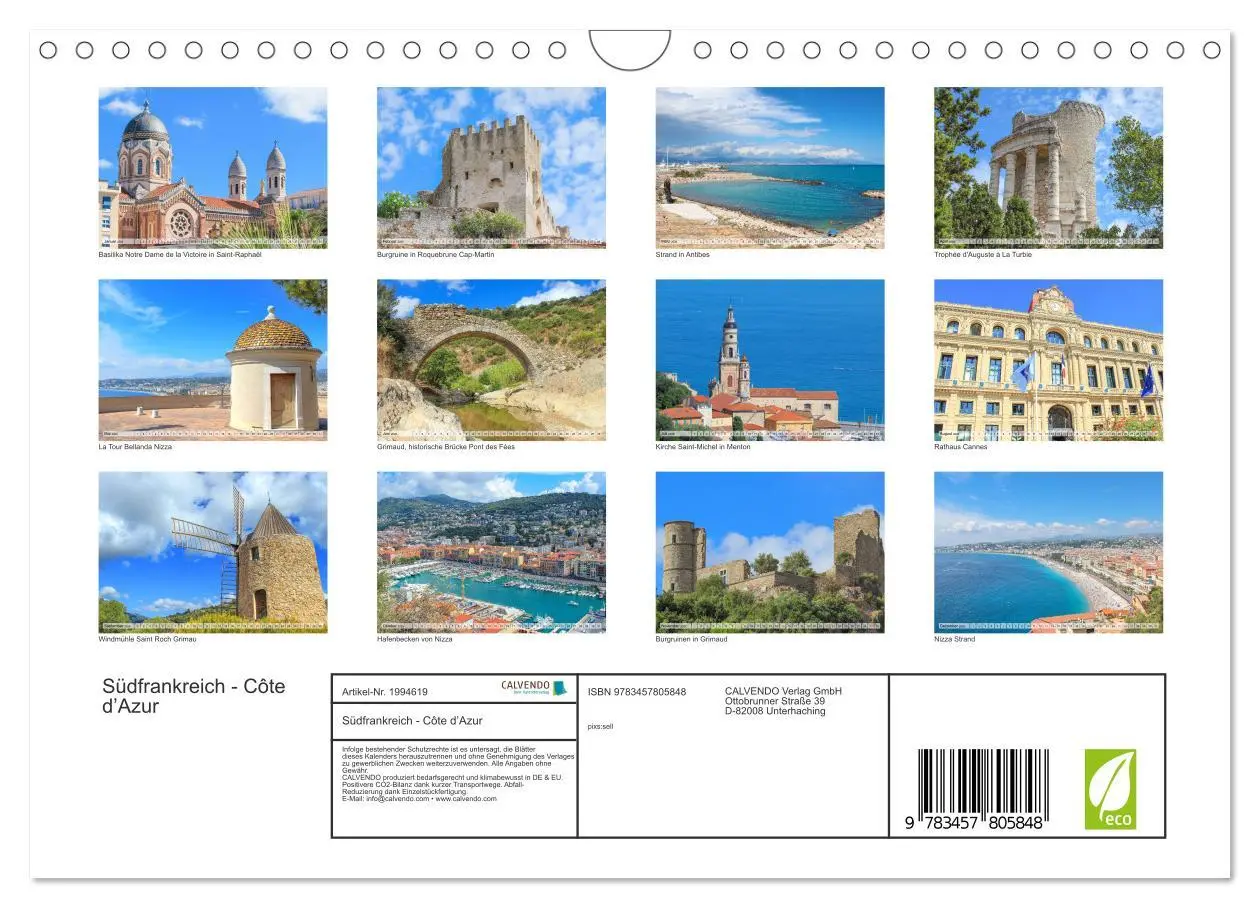
Task: Click the Hafenbecken von Nizza photo
Action: coord(491,552)
